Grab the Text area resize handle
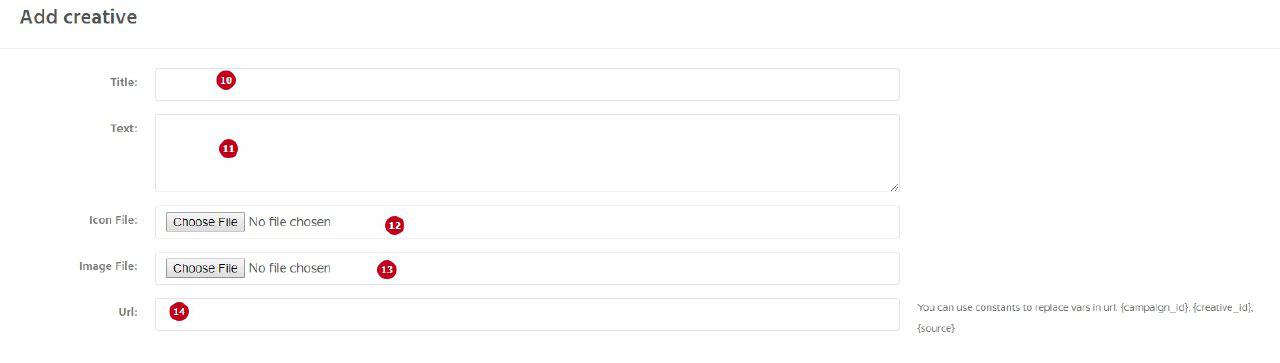 click(x=893, y=186)
